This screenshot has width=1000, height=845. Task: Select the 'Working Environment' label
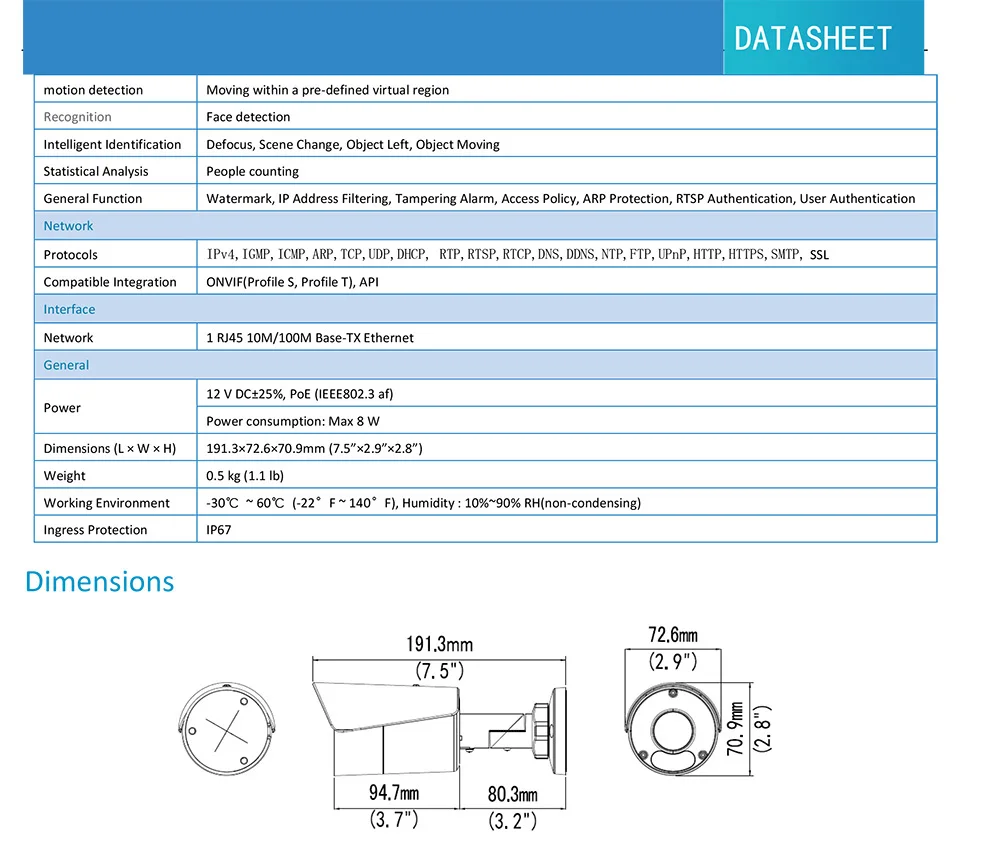pyautogui.click(x=107, y=503)
